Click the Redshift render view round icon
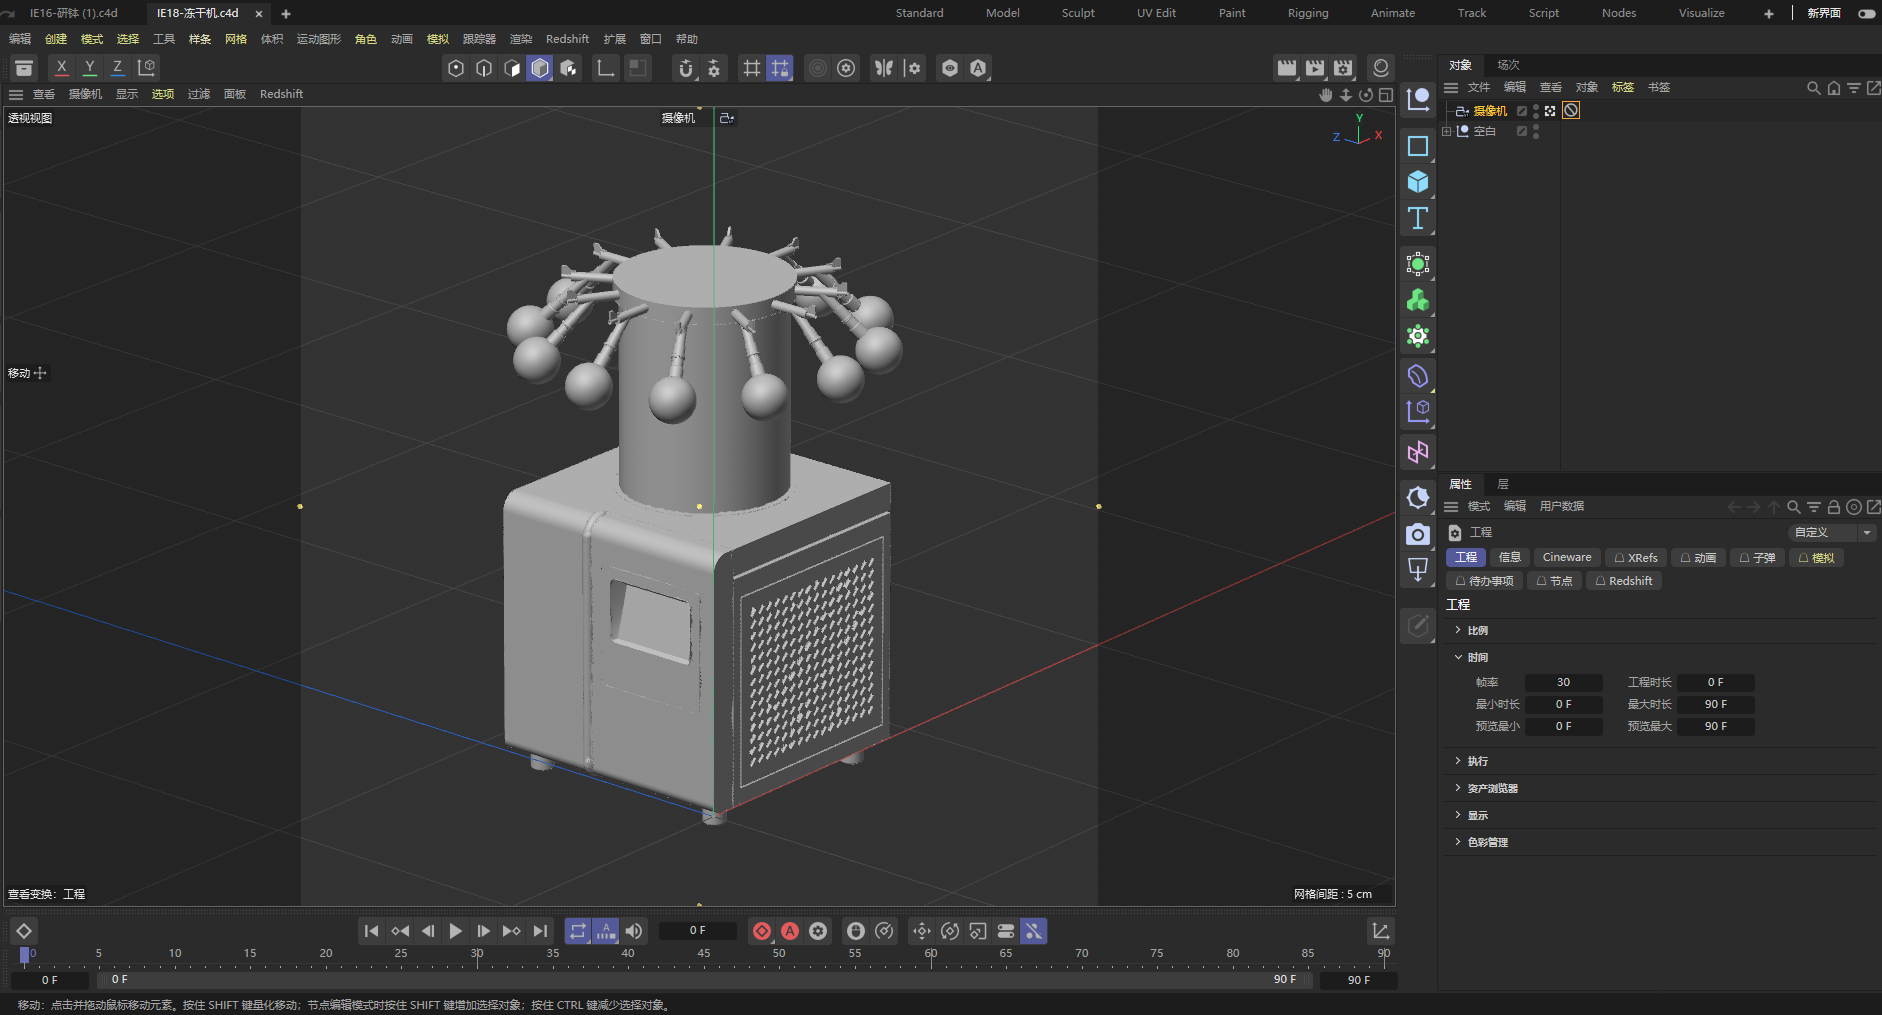The height and width of the screenshot is (1015, 1882). pos(1381,68)
